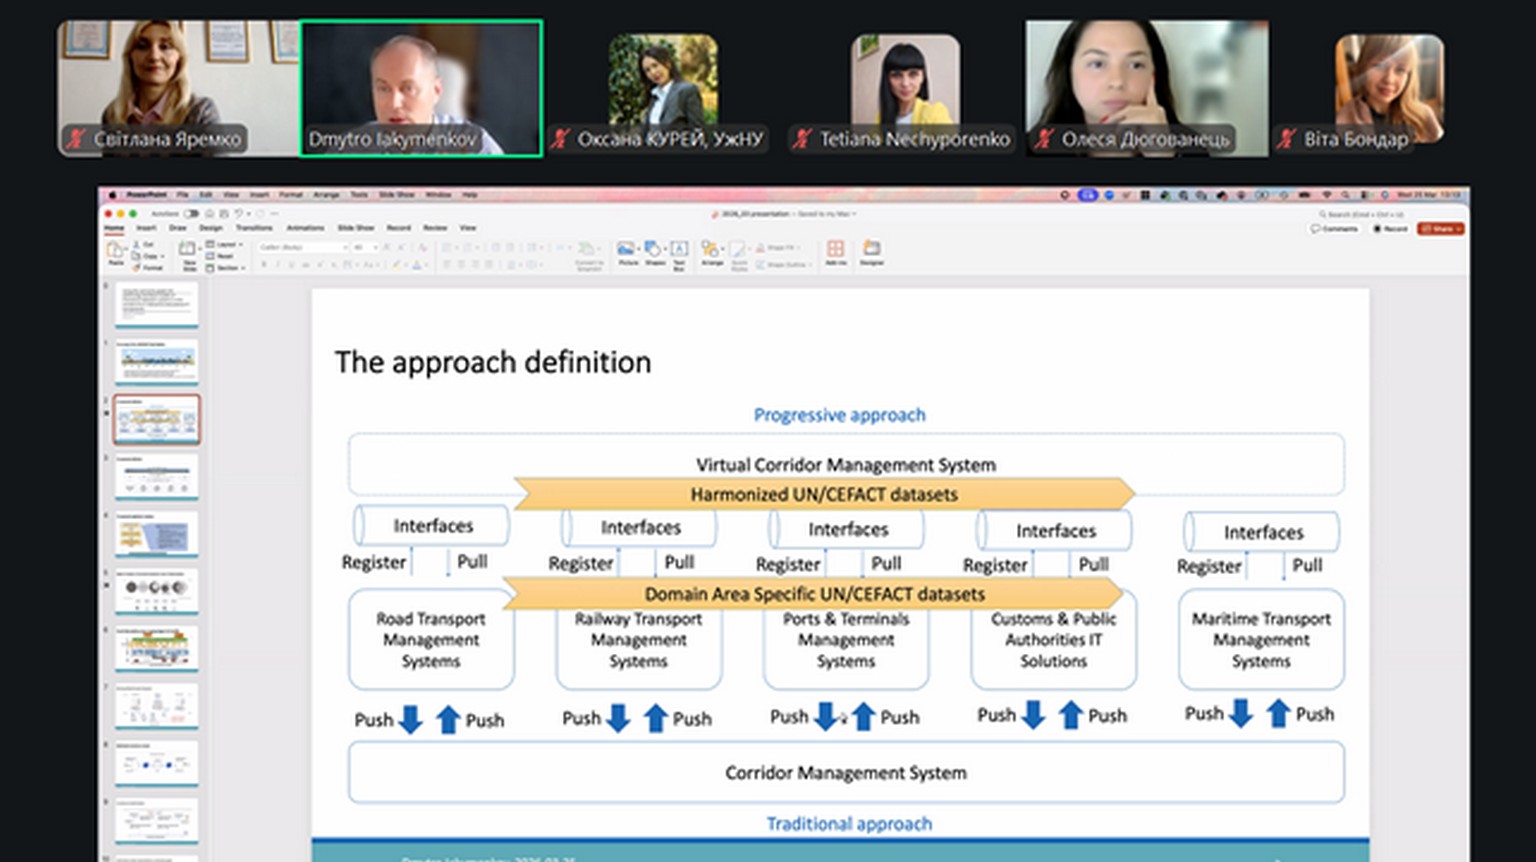This screenshot has width=1536, height=862.
Task: Select Dmytro Iakymenkov's video tile
Action: 421,88
